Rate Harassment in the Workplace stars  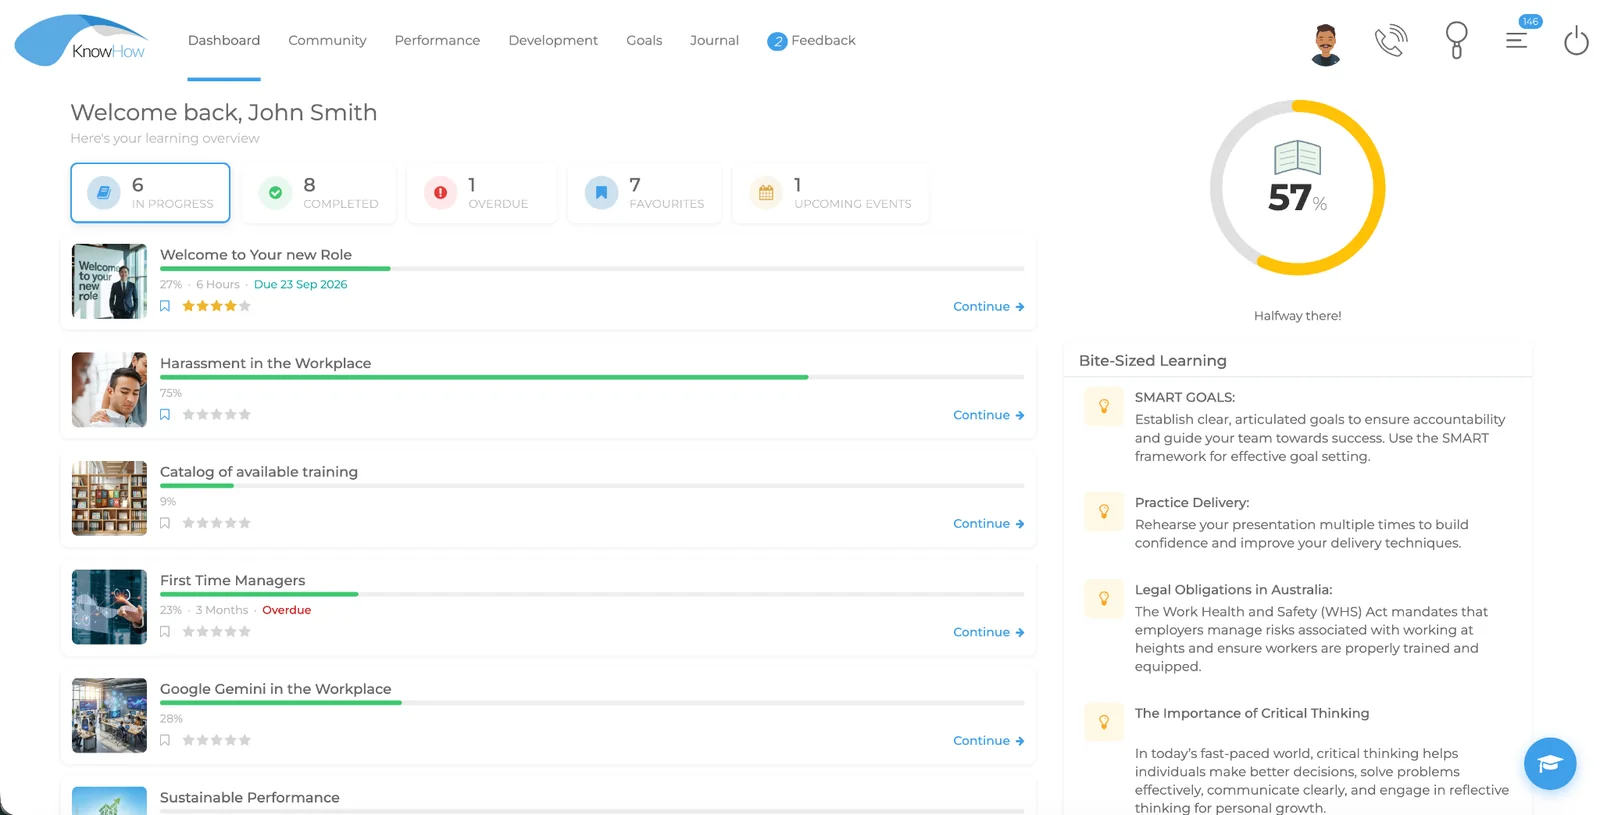pyautogui.click(x=216, y=414)
